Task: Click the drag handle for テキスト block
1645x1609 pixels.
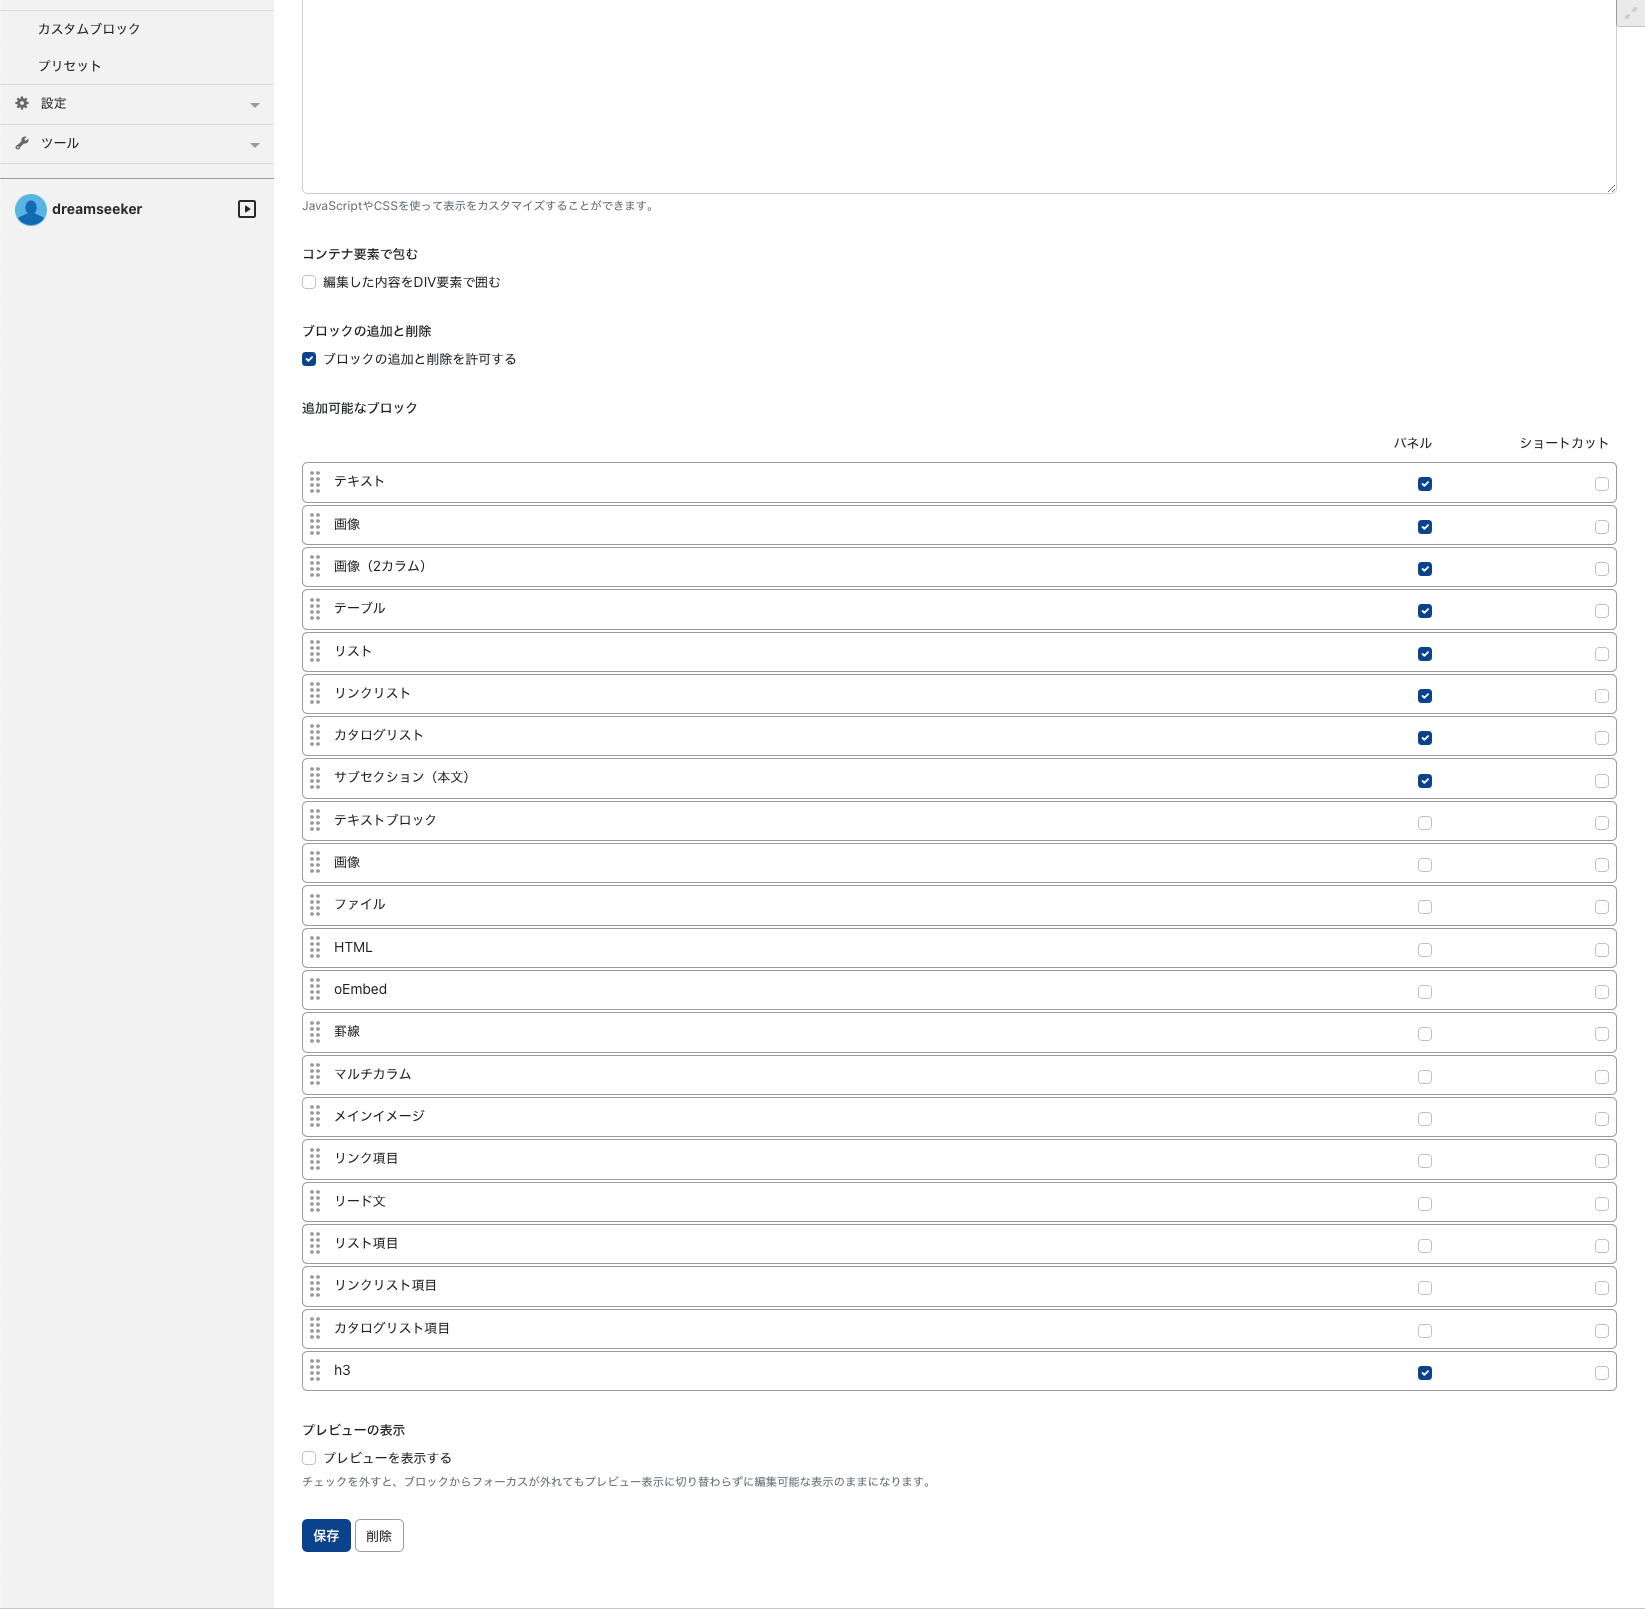Action: (315, 482)
